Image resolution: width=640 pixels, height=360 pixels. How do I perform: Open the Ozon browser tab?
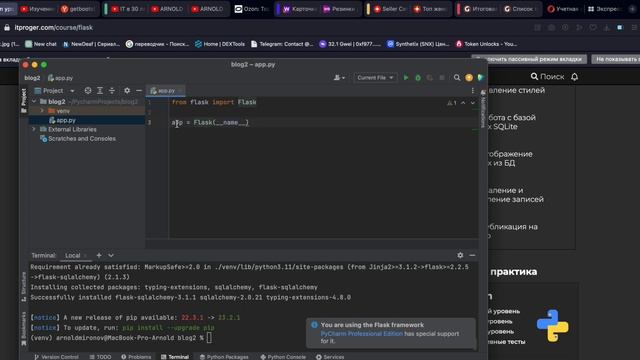tap(251, 9)
